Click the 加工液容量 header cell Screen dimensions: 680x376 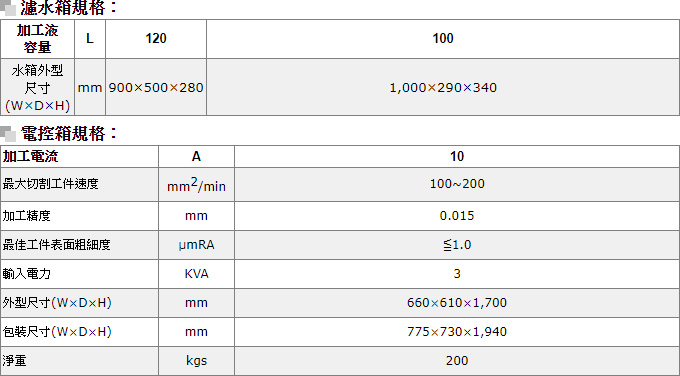(x=38, y=39)
